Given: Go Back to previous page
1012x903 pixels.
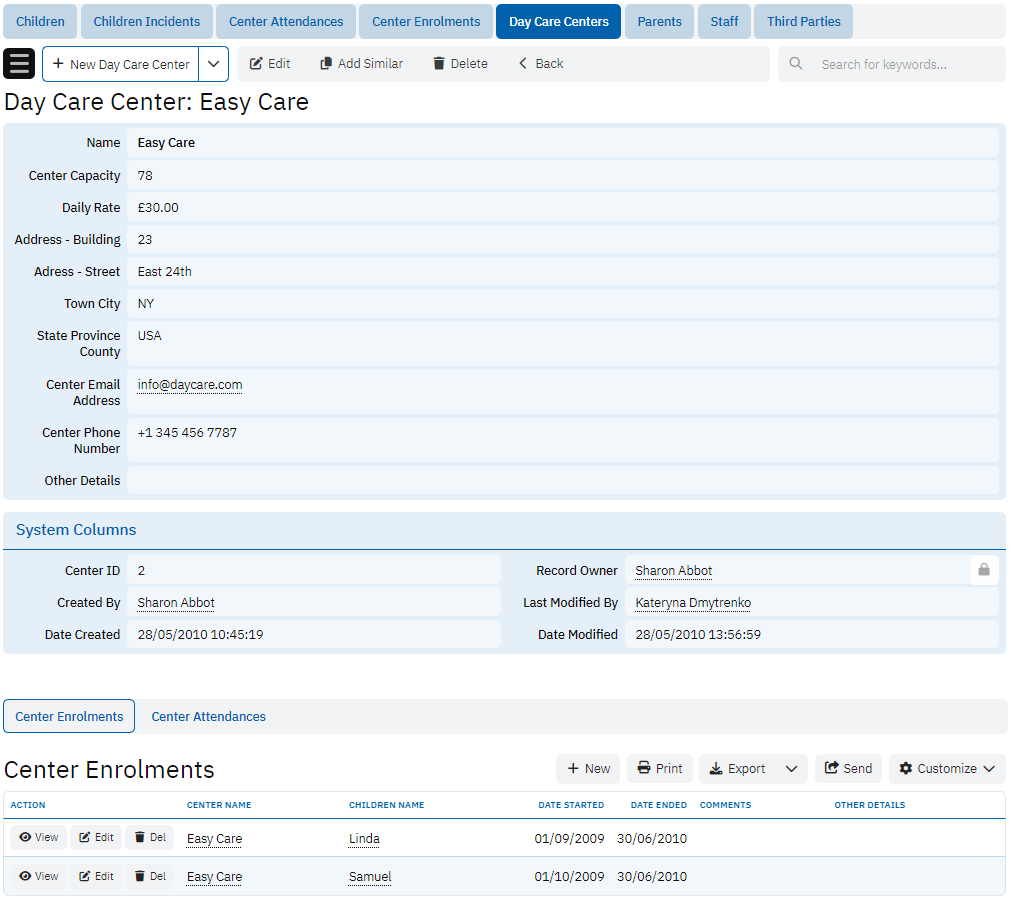Looking at the screenshot, I should [540, 64].
